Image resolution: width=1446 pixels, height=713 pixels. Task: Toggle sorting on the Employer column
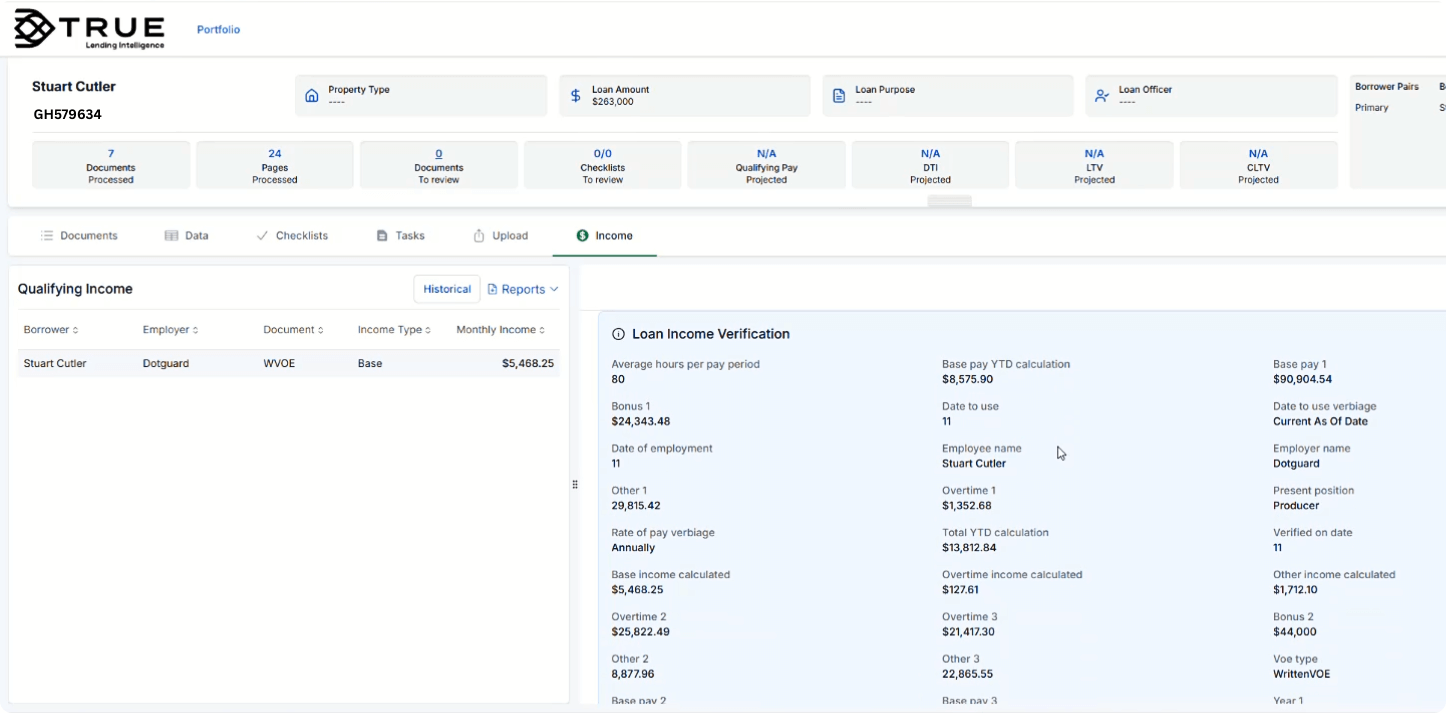(194, 329)
